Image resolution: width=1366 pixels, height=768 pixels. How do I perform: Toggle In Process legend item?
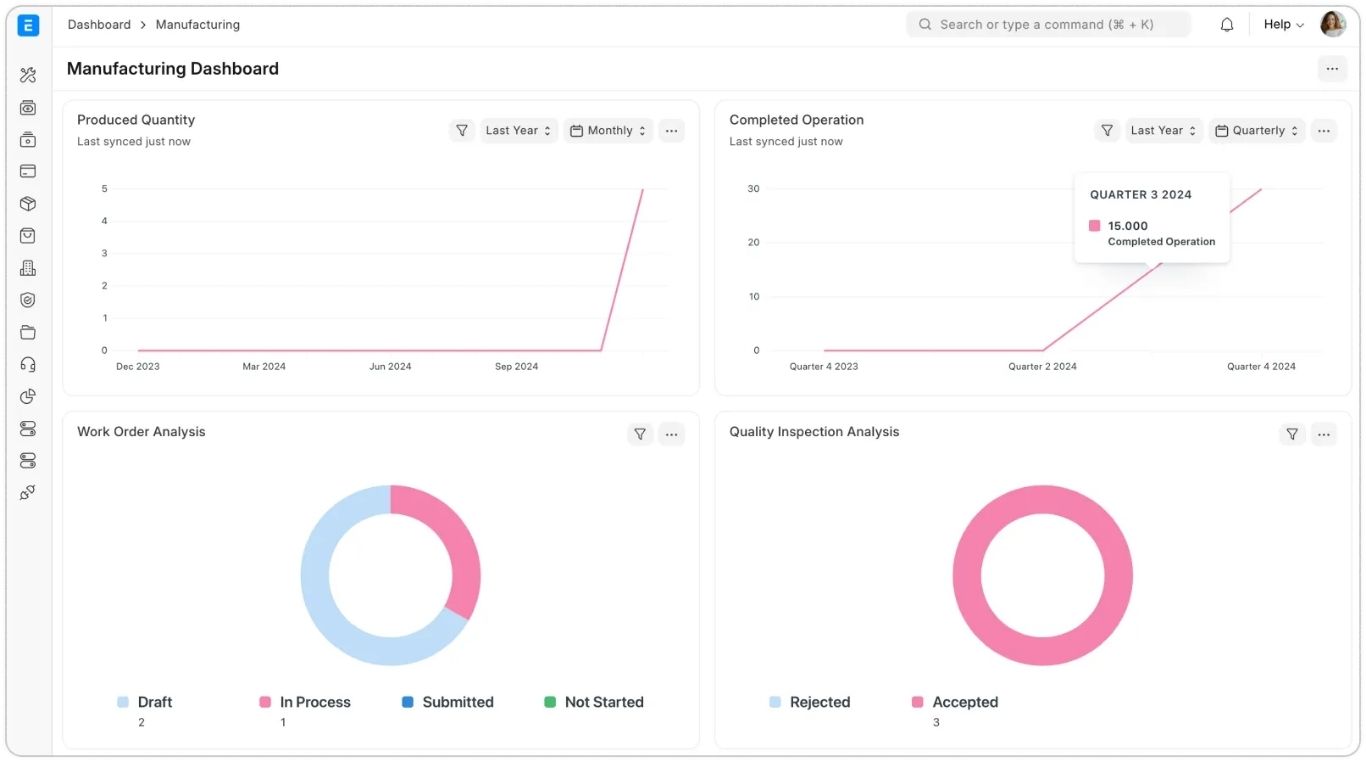coord(305,702)
